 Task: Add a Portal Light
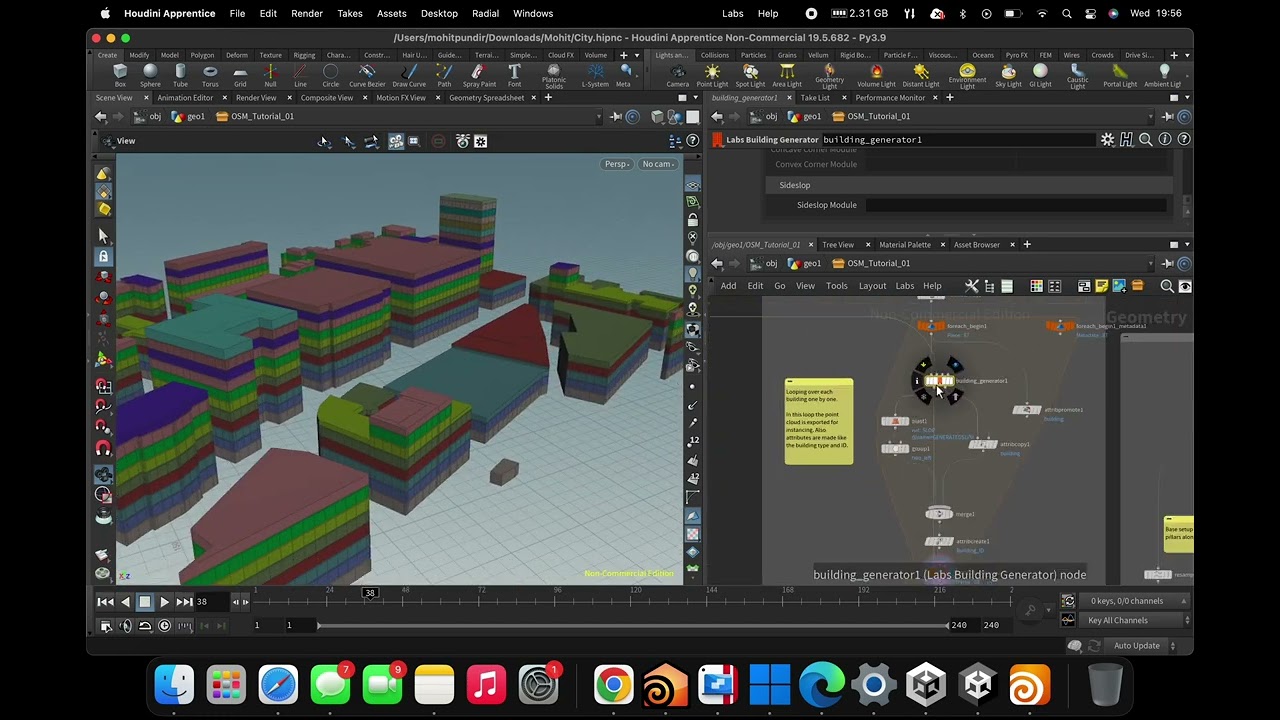click(1119, 75)
